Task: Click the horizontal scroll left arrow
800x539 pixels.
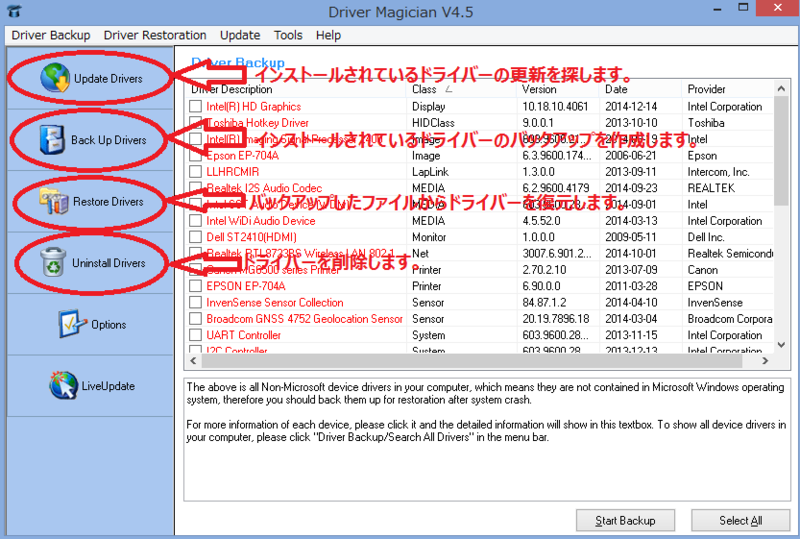Action: tap(193, 360)
